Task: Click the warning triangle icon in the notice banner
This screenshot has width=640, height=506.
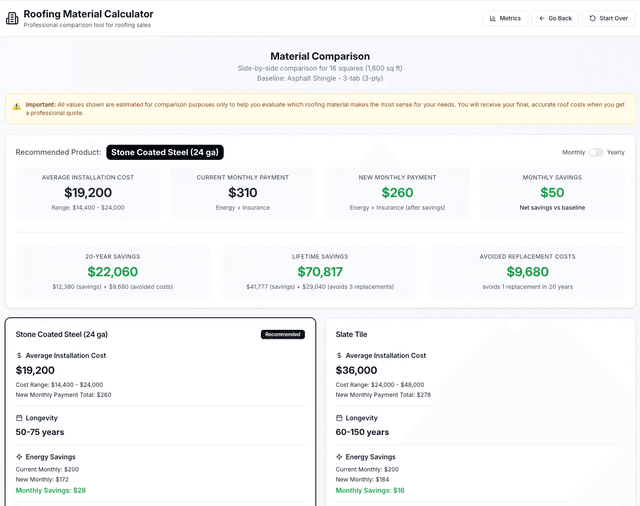Action: [16, 105]
